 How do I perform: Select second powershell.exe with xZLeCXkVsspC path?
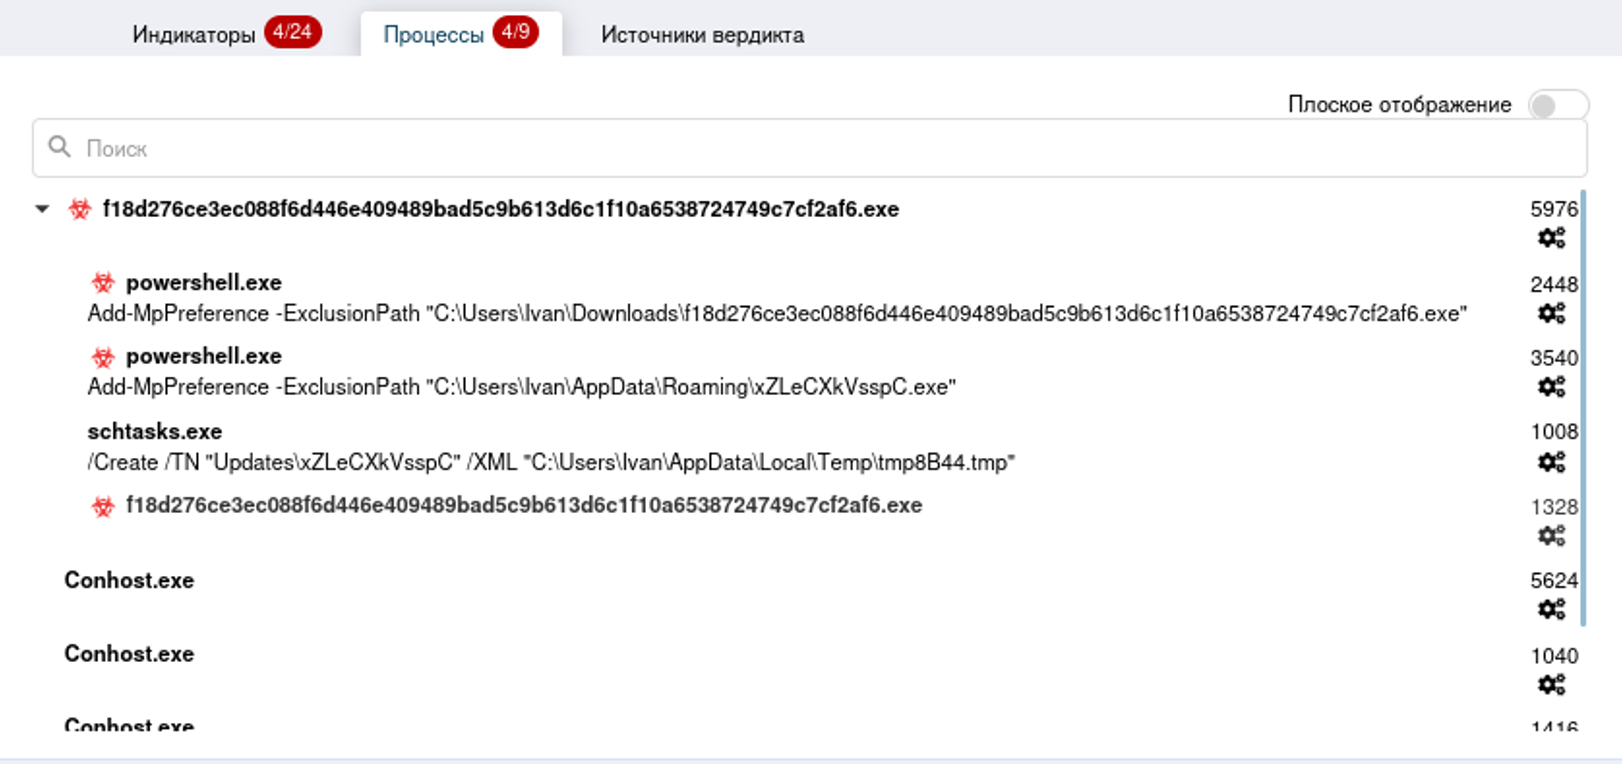click(x=204, y=357)
